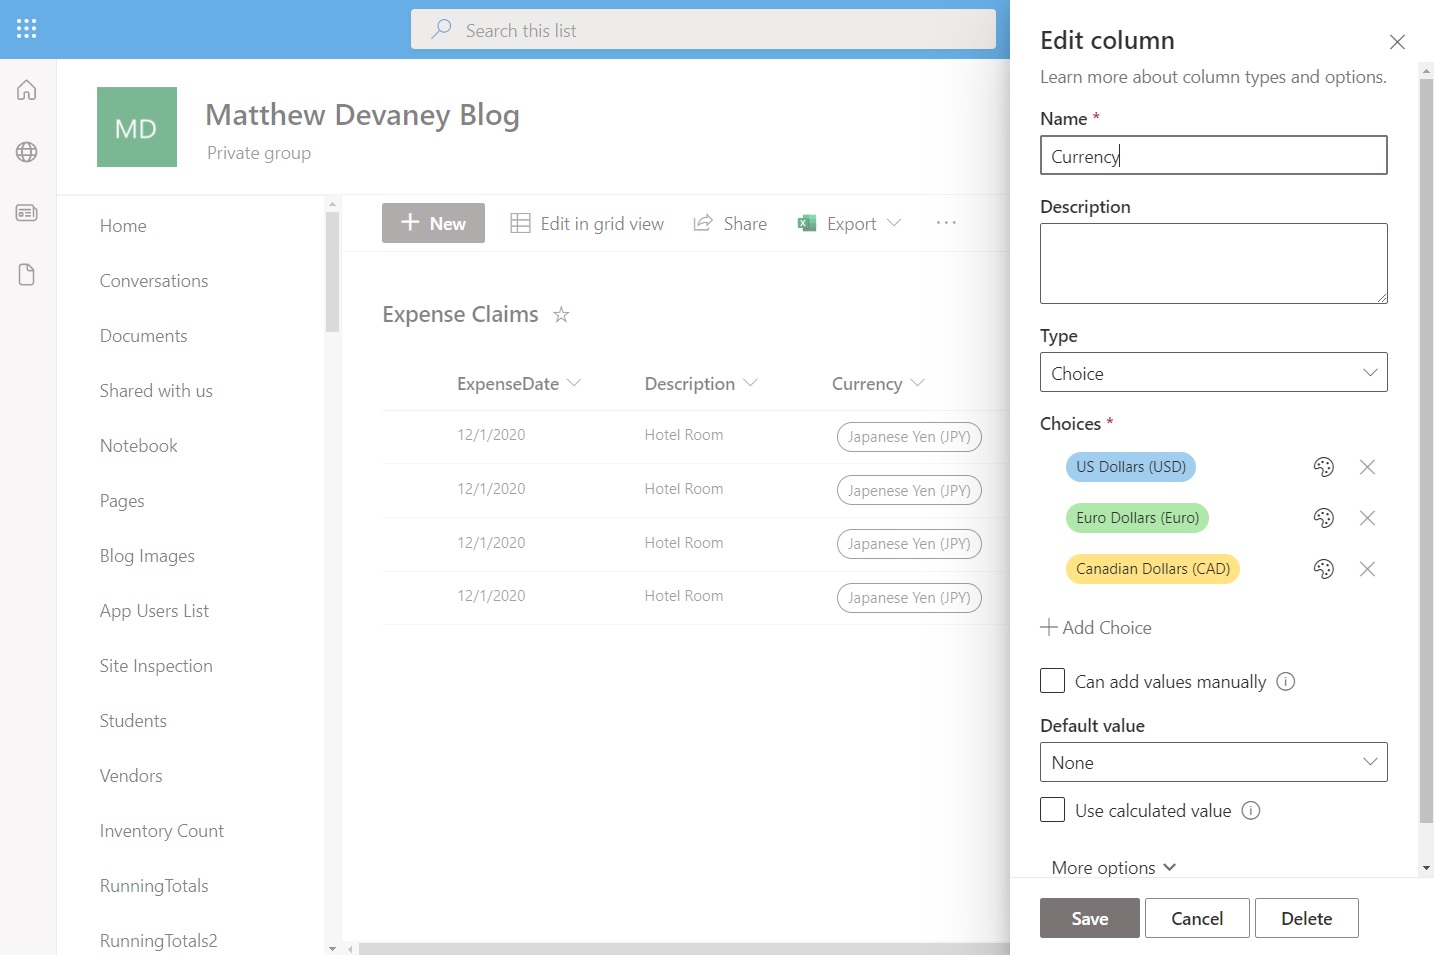Click the Save button
1434x955 pixels.
click(x=1089, y=917)
